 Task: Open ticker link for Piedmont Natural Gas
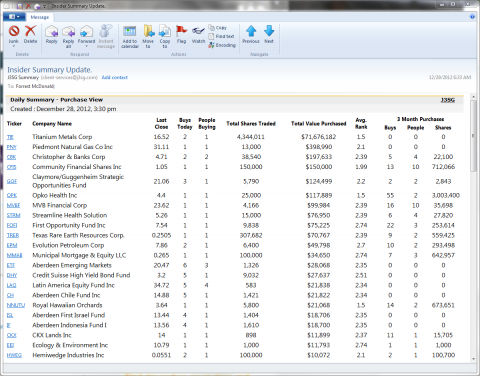pos(12,147)
